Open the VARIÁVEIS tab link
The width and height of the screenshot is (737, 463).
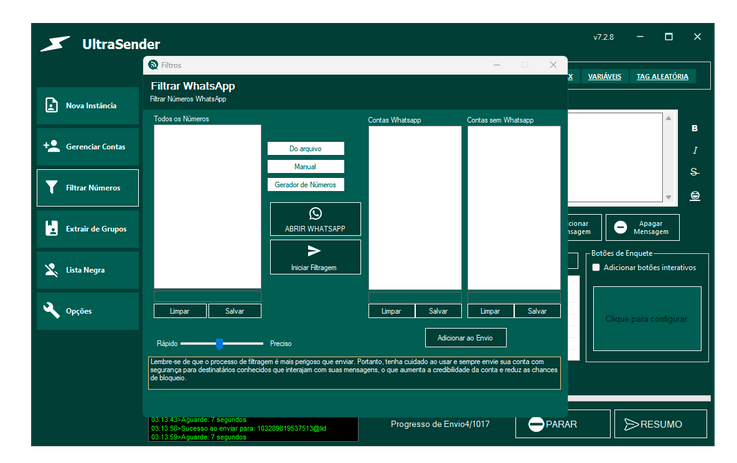click(x=604, y=77)
